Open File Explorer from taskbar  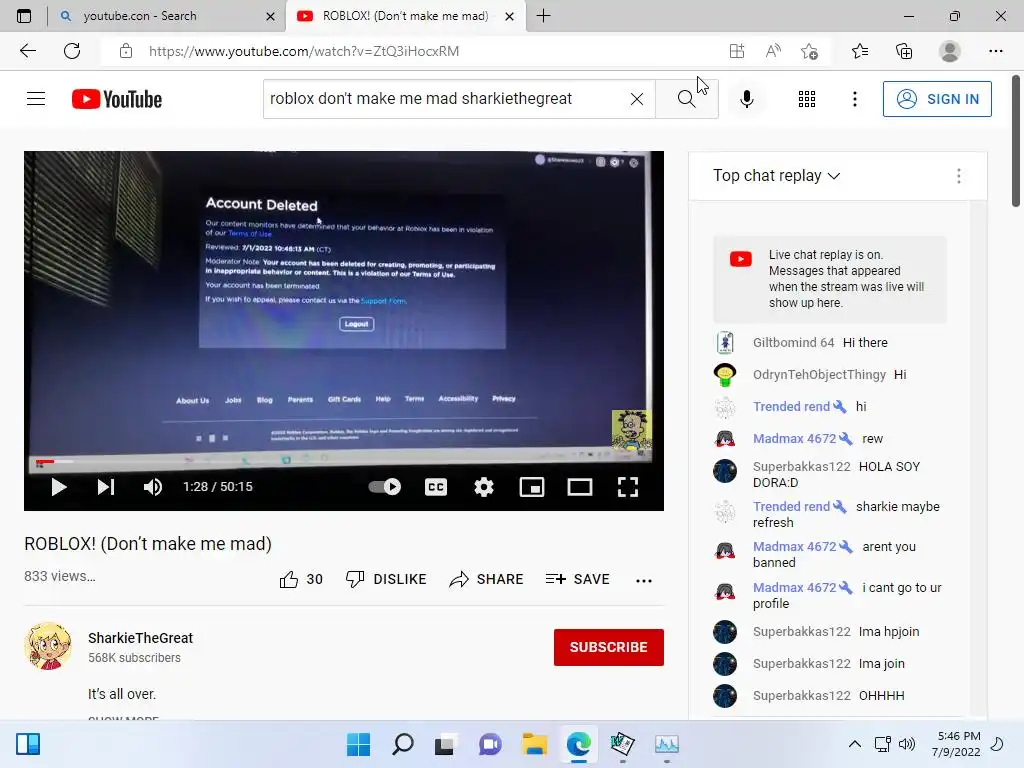click(534, 744)
